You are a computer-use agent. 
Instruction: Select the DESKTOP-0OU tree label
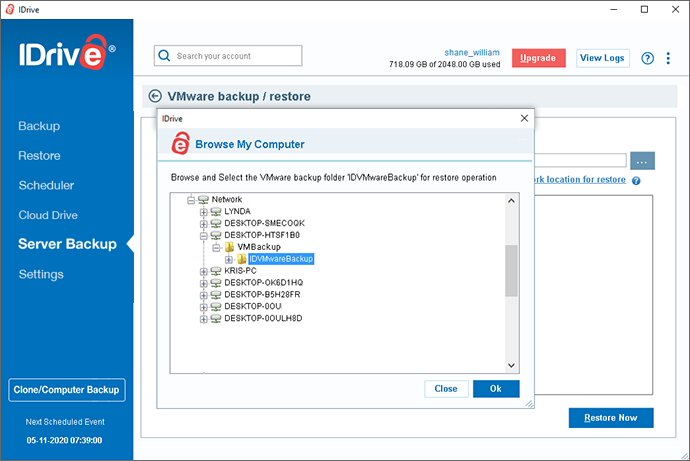click(253, 306)
